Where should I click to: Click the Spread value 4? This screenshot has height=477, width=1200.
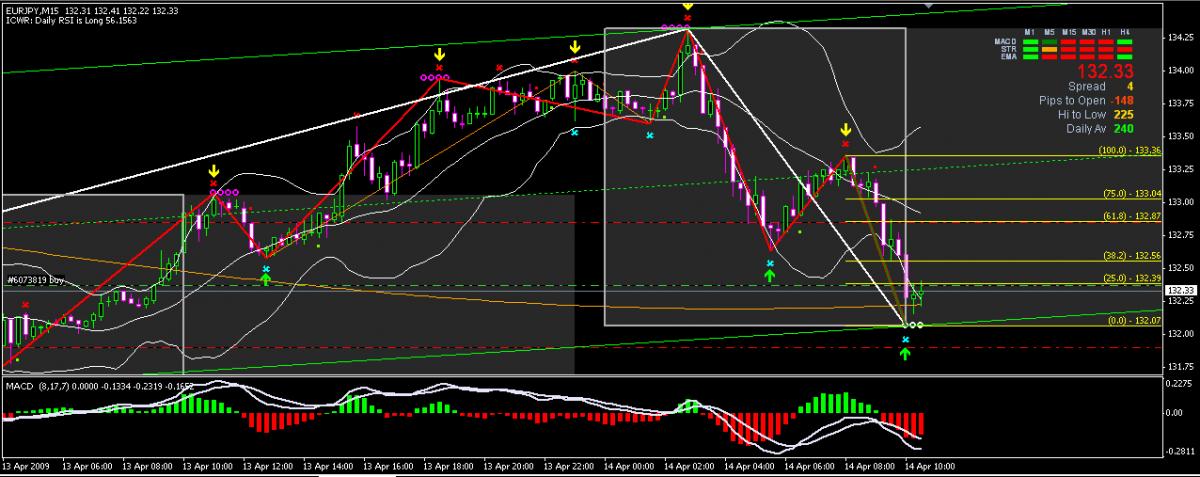(x=1129, y=87)
